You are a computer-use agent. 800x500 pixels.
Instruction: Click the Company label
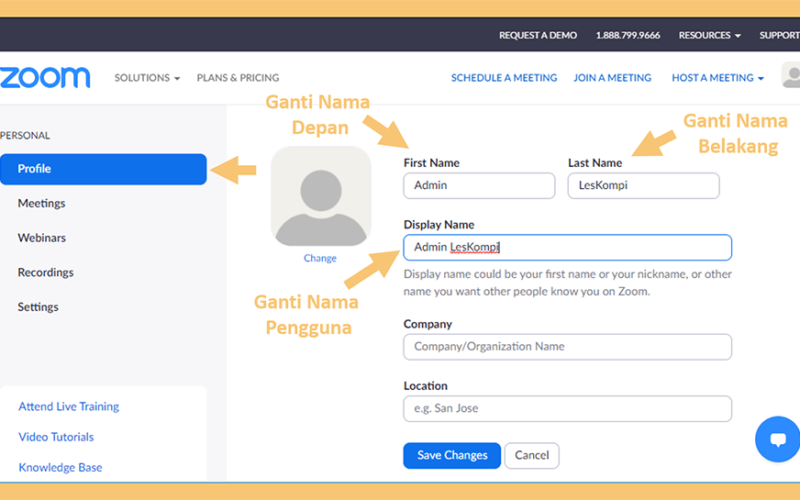coord(428,324)
